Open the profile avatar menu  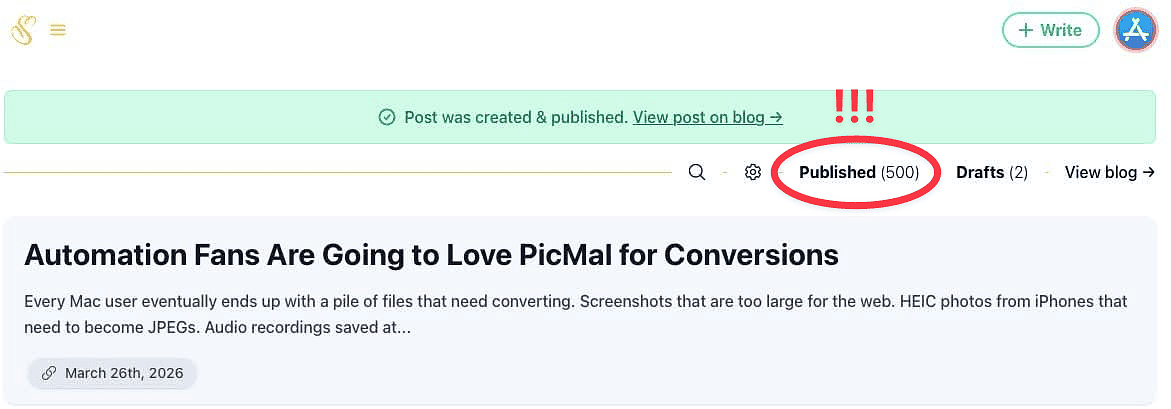(x=1135, y=30)
